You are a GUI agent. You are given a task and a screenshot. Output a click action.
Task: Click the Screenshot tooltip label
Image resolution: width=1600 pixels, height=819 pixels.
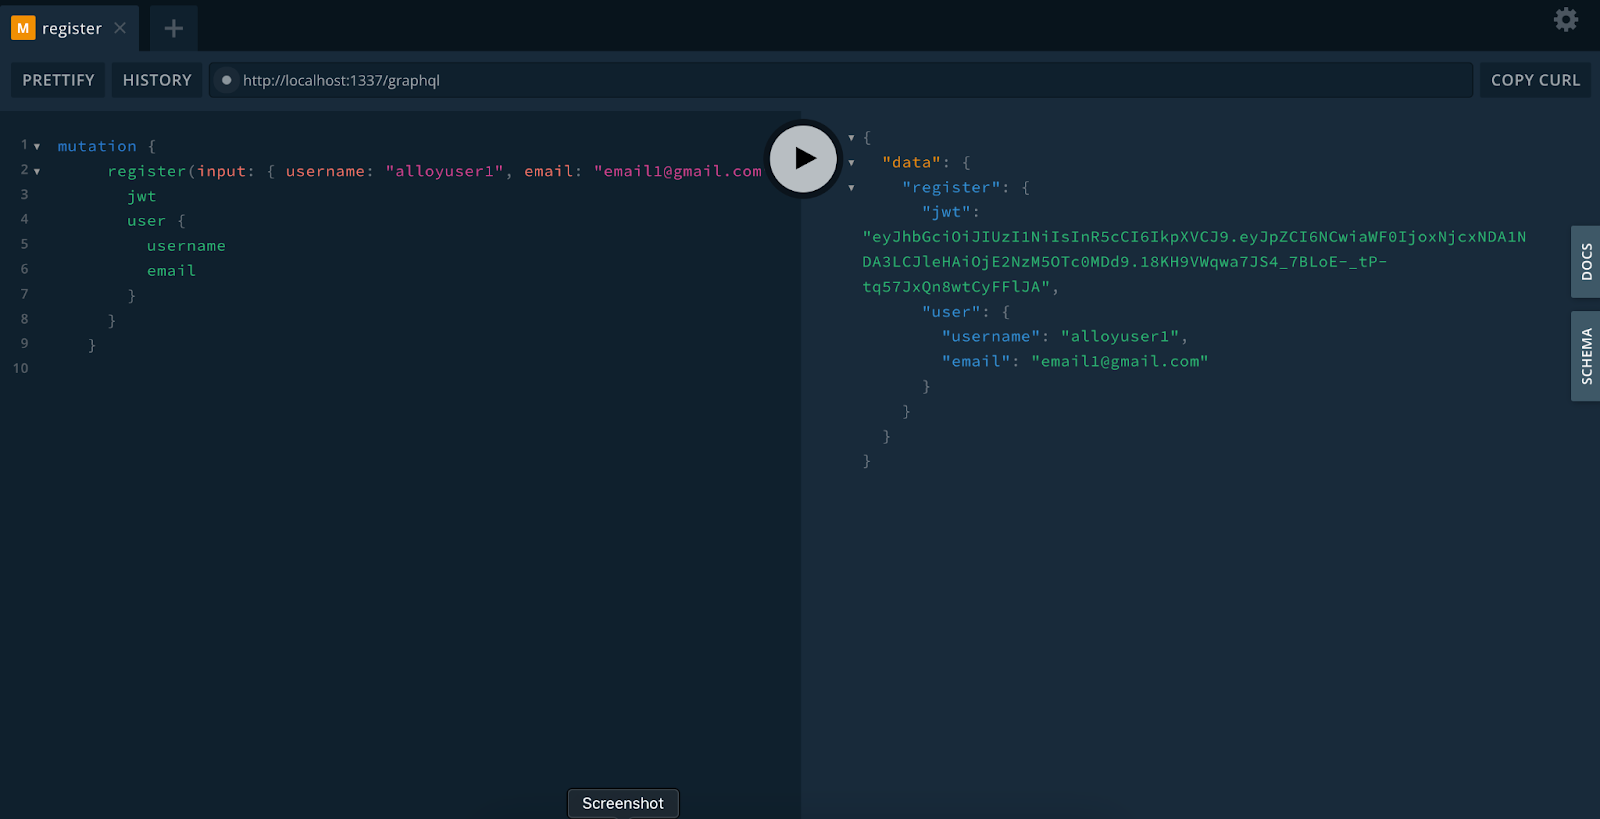point(623,803)
